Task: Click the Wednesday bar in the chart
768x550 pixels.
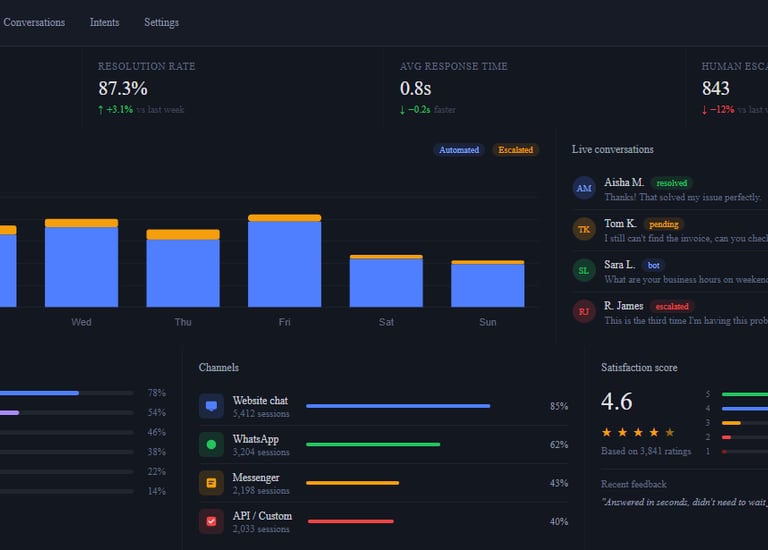Action: click(x=81, y=263)
